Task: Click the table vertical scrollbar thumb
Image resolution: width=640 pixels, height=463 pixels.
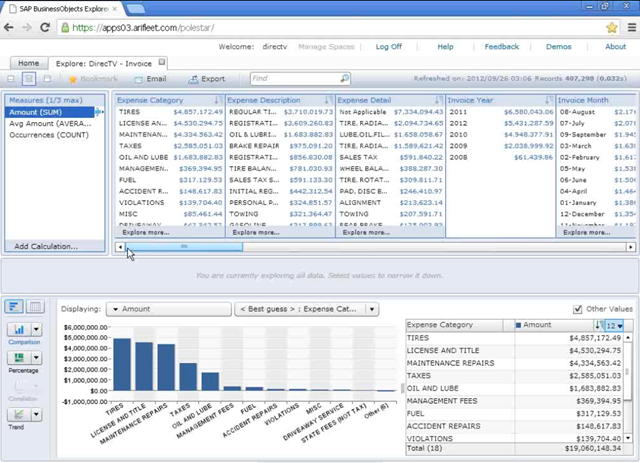Action: pos(628,372)
